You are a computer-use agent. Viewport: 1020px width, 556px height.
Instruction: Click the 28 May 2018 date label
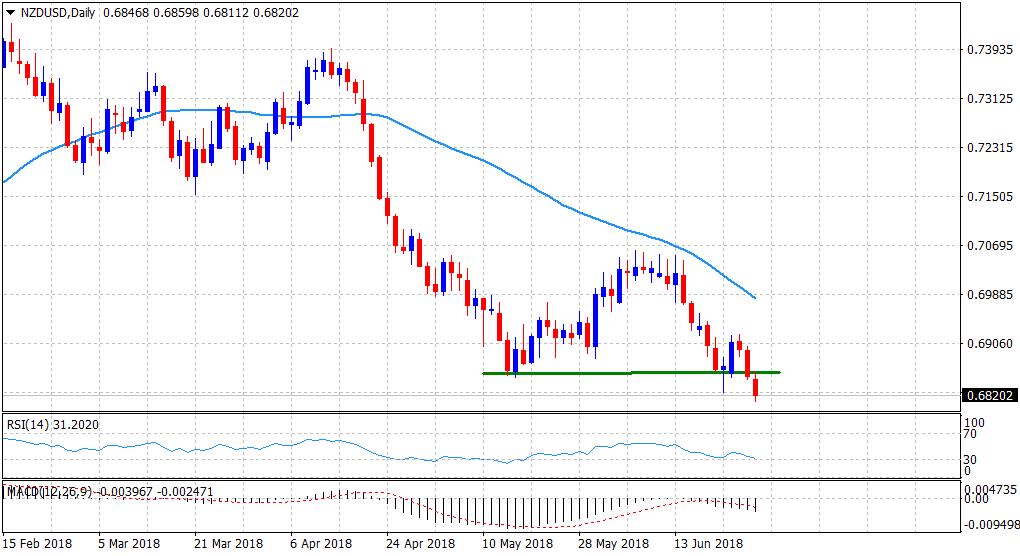click(613, 543)
